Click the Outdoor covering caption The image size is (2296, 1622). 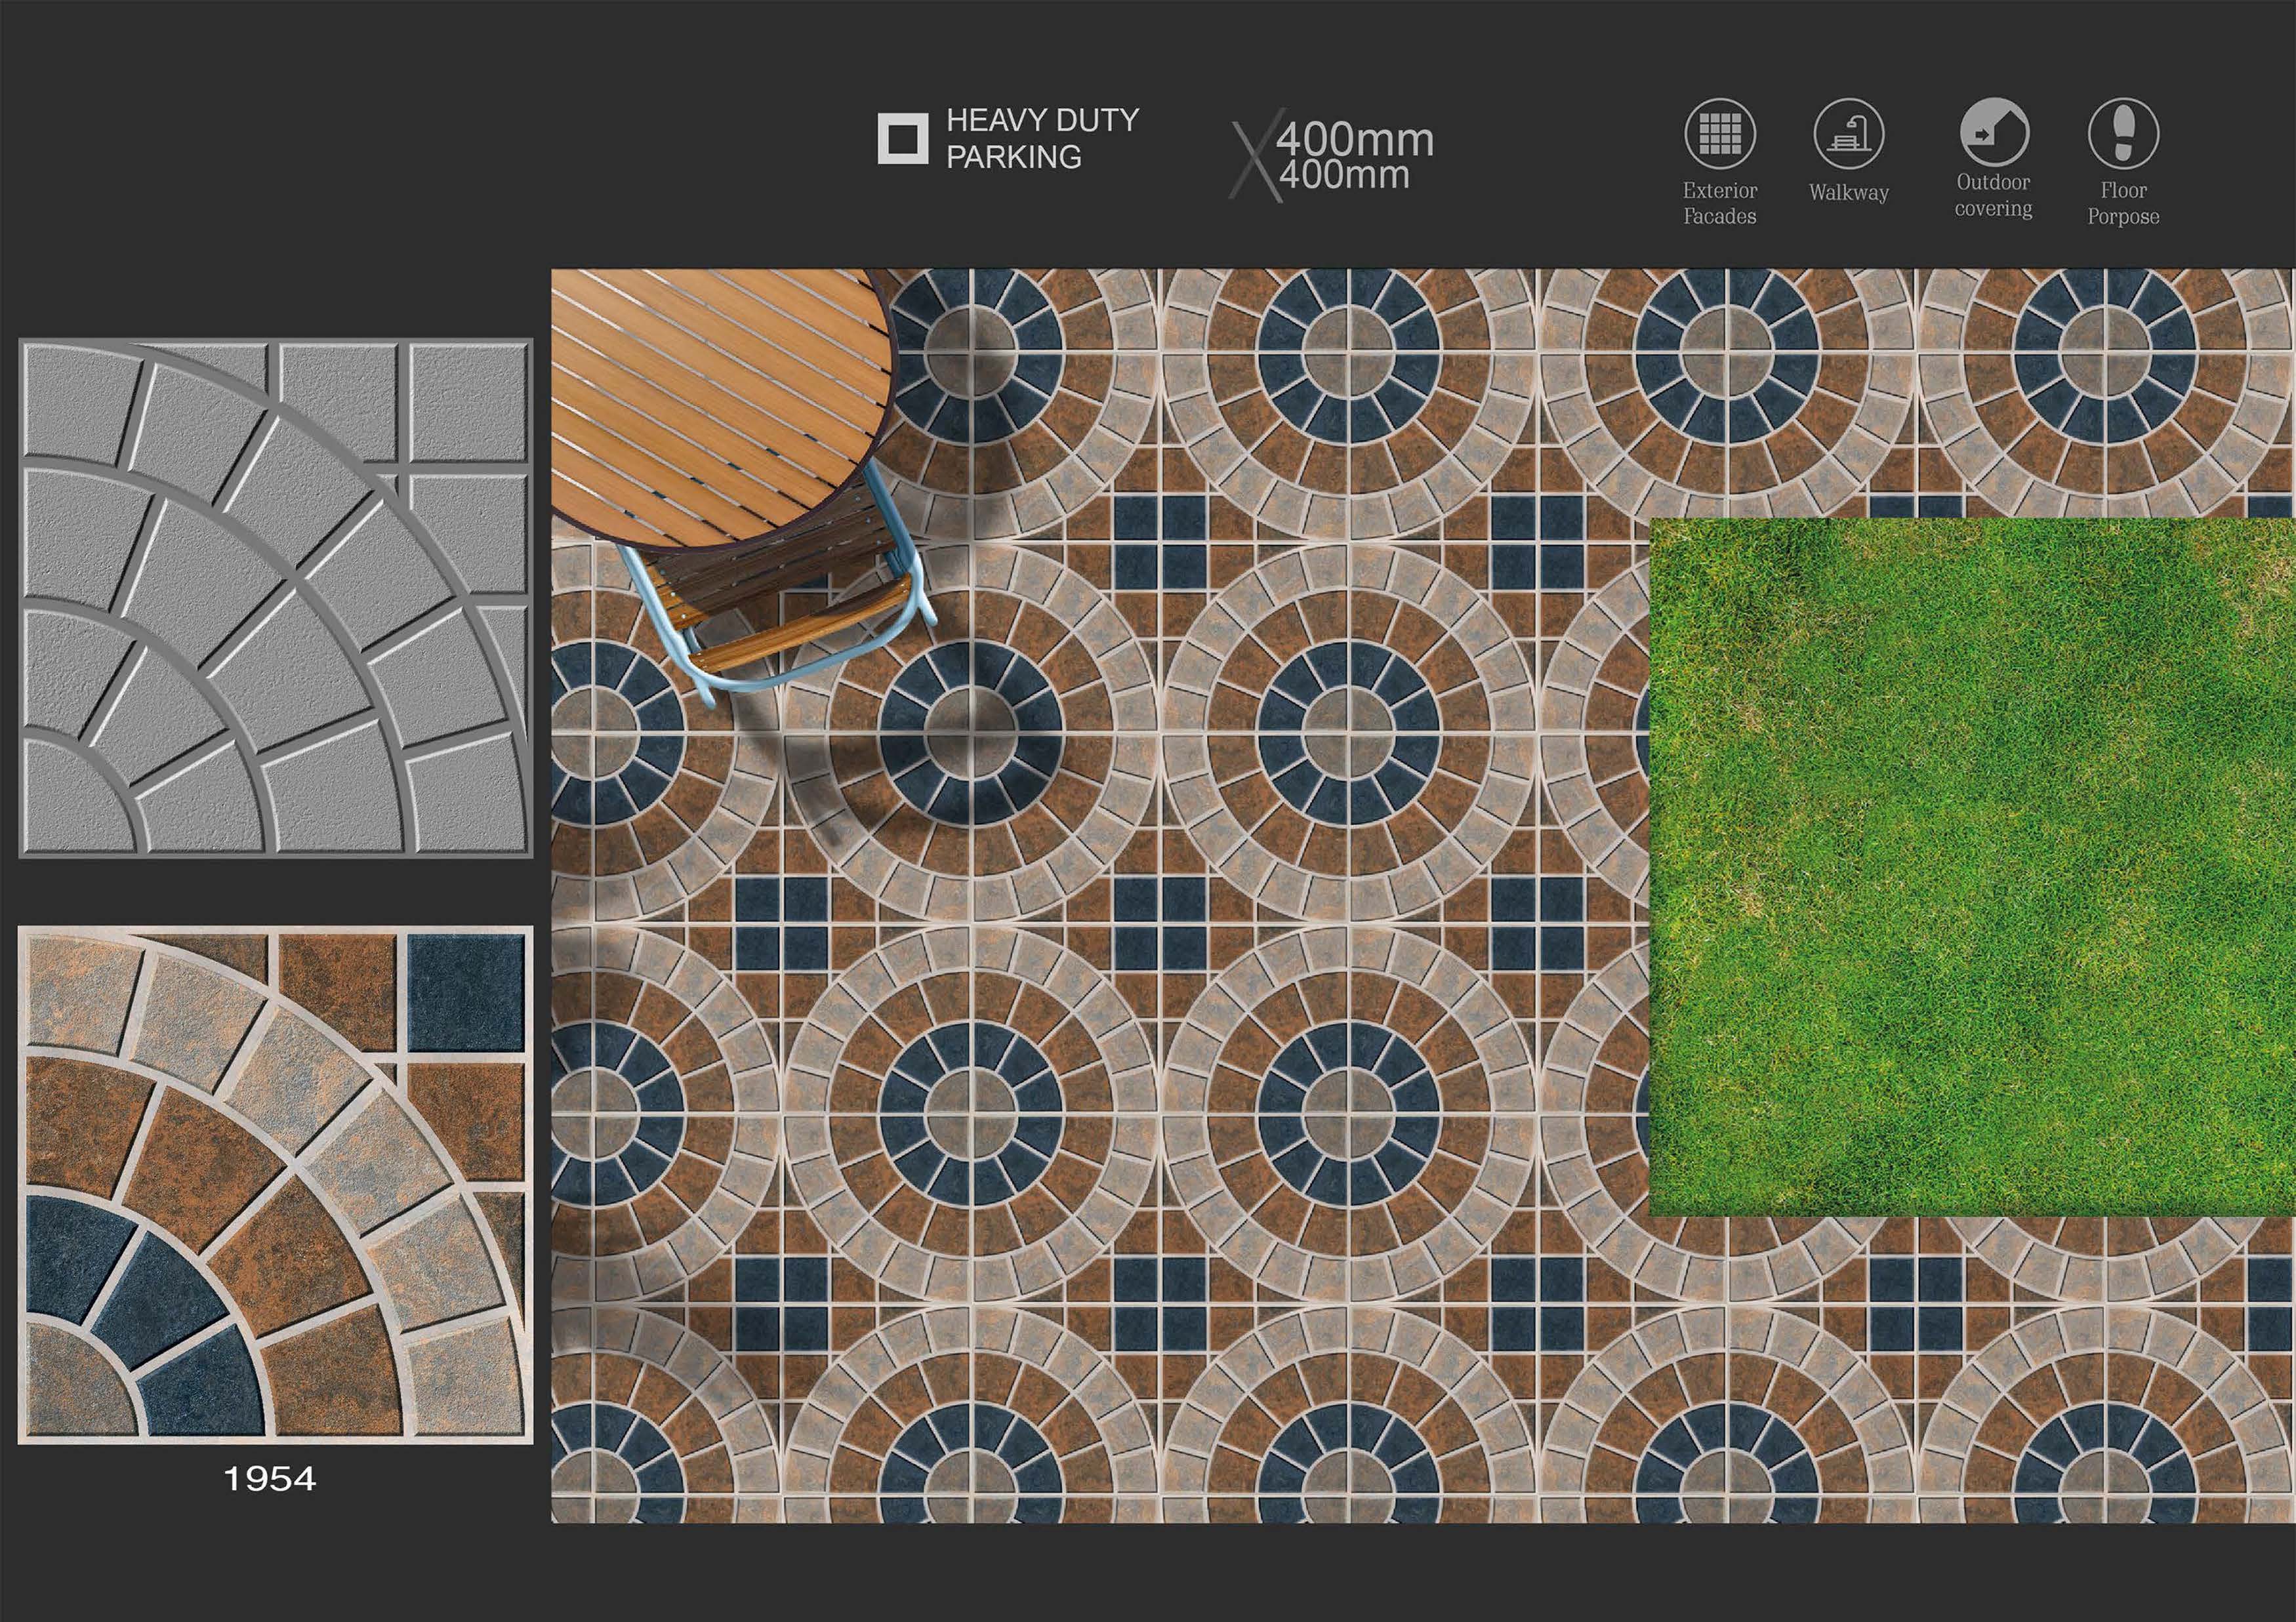pyautogui.click(x=1994, y=195)
